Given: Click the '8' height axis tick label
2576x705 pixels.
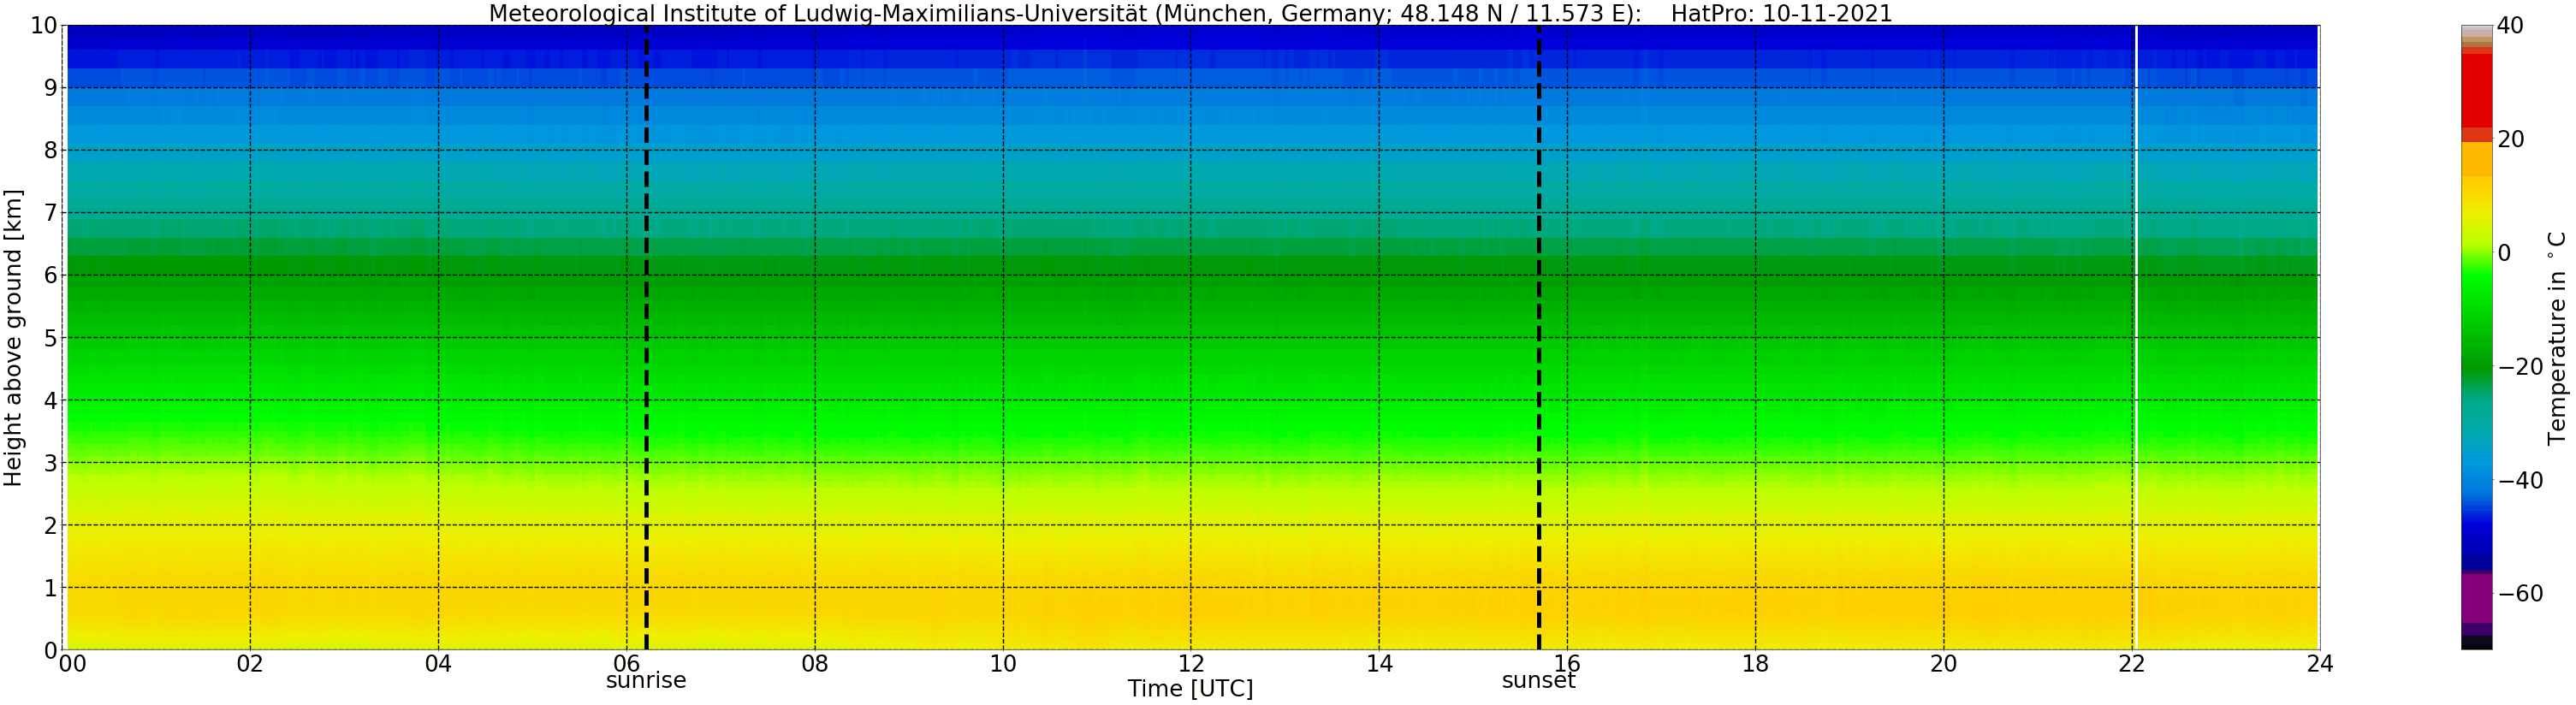Looking at the screenshot, I should (x=50, y=151).
